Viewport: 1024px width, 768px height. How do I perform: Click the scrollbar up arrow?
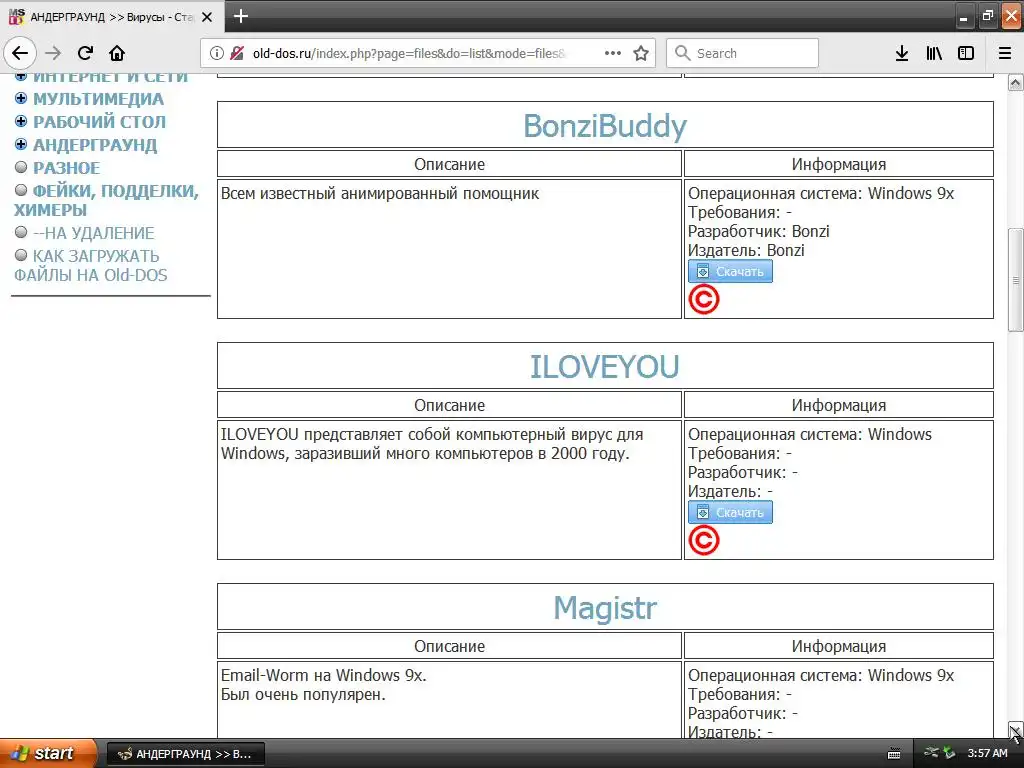pyautogui.click(x=1015, y=83)
